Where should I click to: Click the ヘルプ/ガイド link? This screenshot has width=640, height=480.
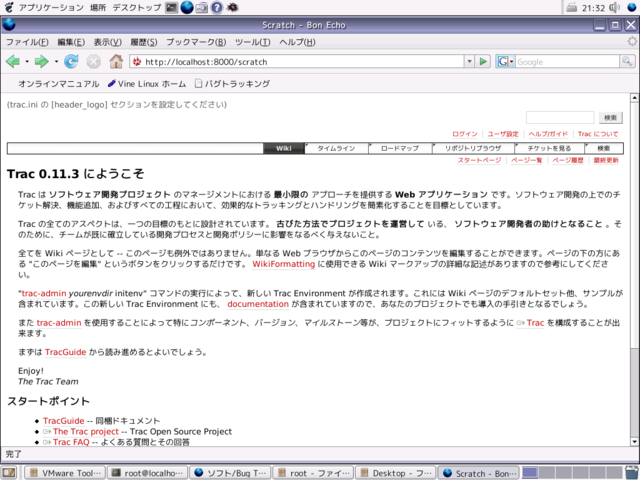coord(548,134)
